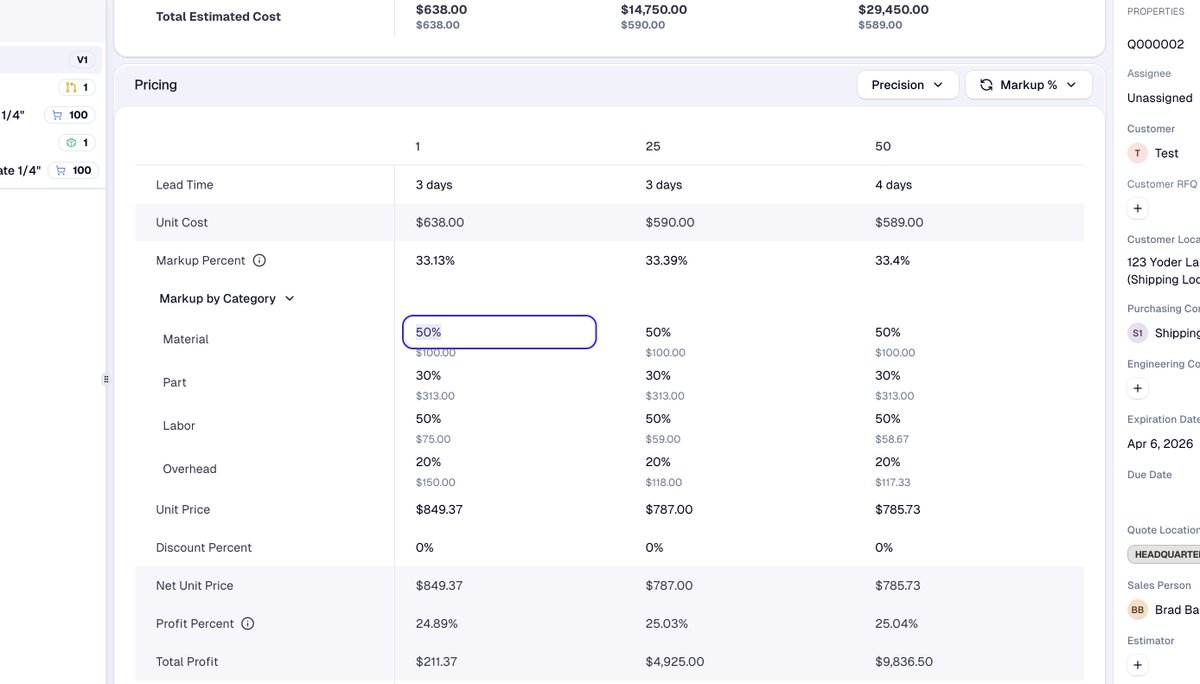The image size is (1200, 684).
Task: Click Discount Percent 0% under quantity 25
Action: coord(655,548)
